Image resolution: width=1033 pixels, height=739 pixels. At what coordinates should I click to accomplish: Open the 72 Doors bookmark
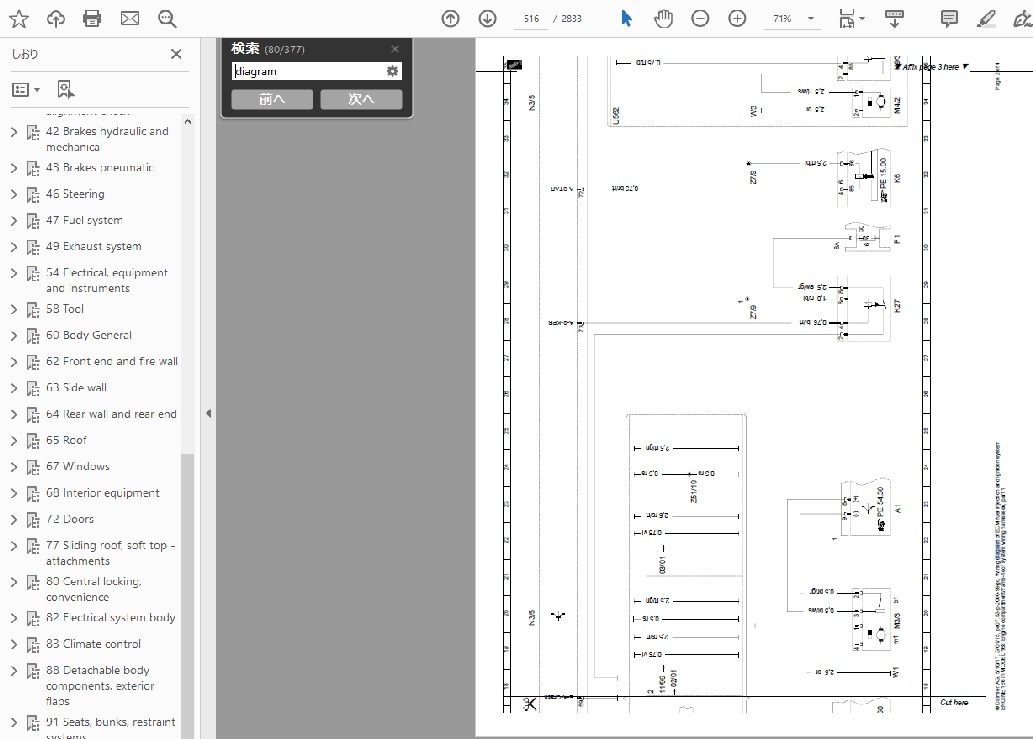click(70, 519)
